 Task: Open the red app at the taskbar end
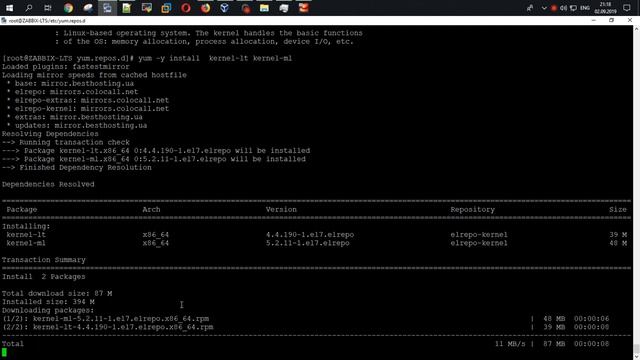[303, 8]
